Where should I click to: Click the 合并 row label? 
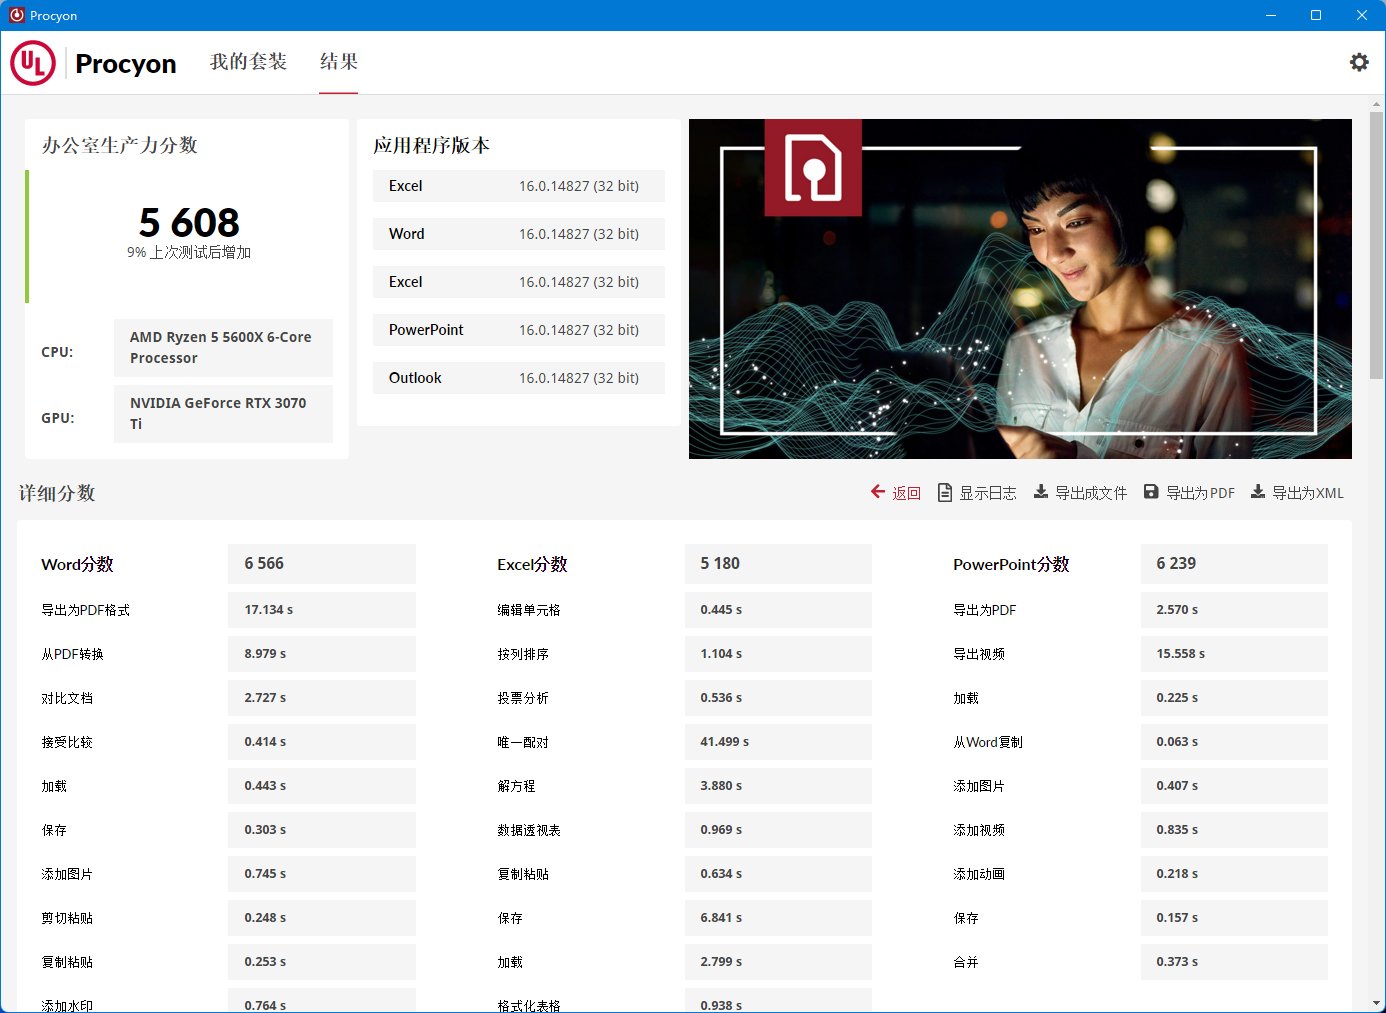point(966,962)
